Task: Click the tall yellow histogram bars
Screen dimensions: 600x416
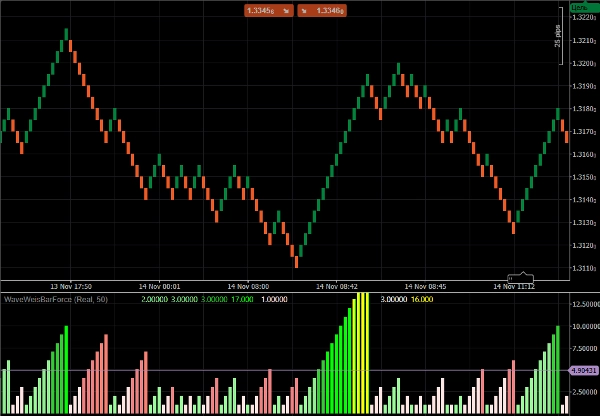Action: (x=361, y=352)
